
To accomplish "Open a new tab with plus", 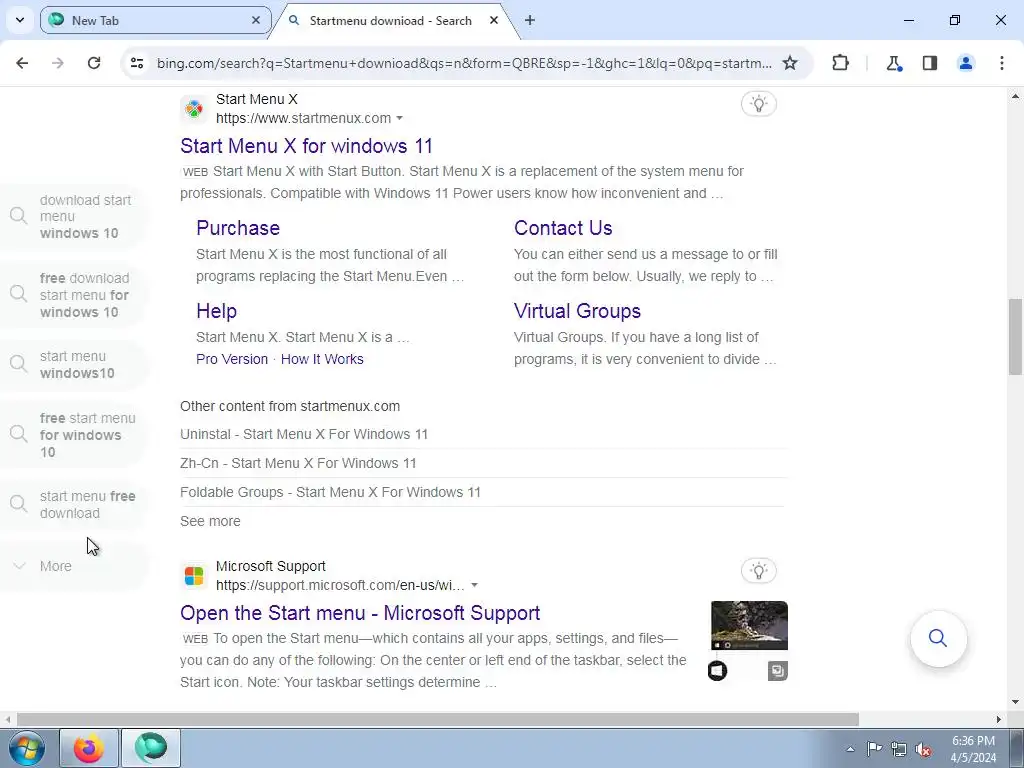I will 530,20.
